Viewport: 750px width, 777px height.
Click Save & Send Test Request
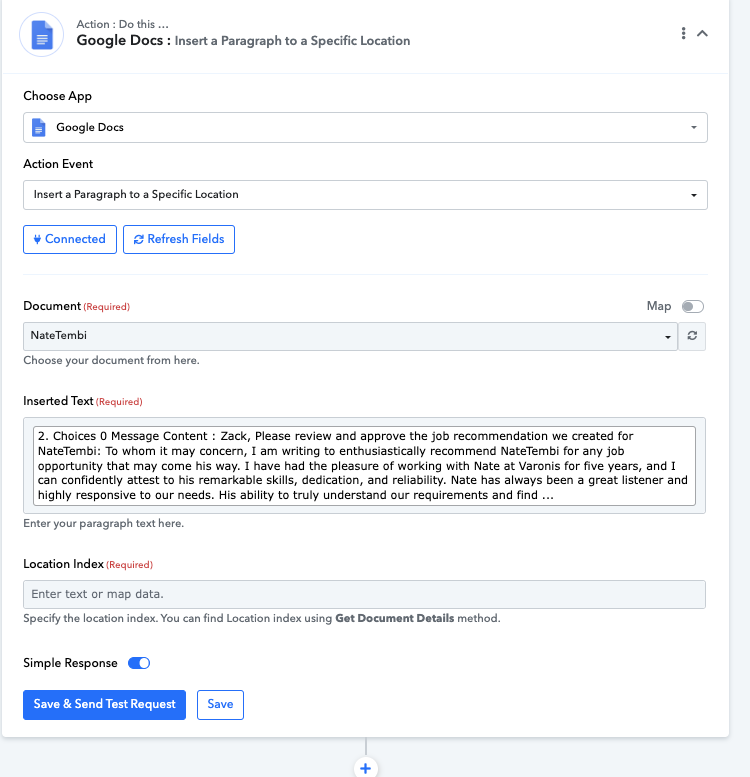pos(105,705)
